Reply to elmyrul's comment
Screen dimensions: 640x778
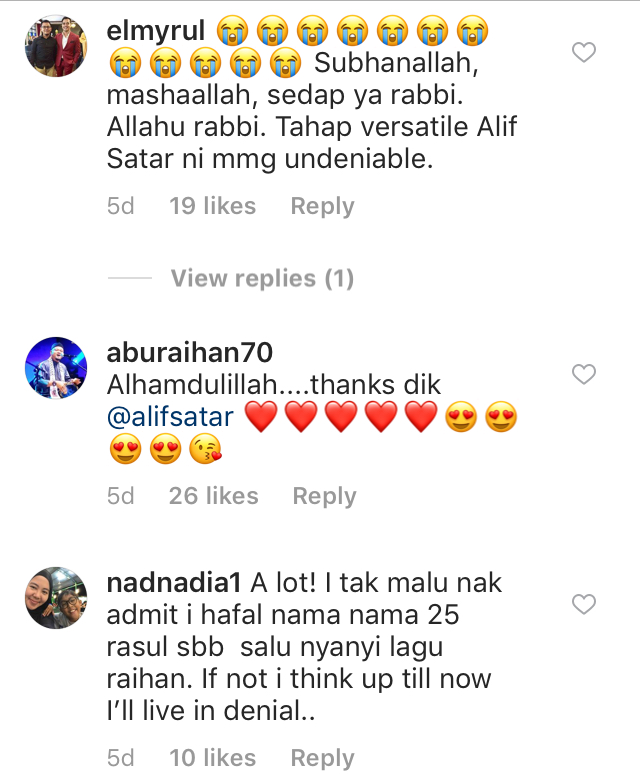(322, 206)
